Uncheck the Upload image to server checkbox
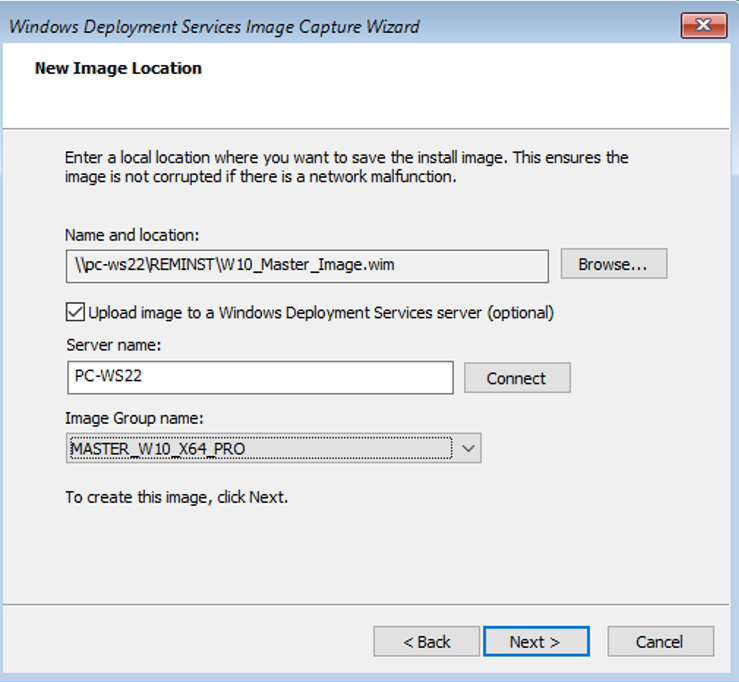This screenshot has width=739, height=682. pos(75,312)
